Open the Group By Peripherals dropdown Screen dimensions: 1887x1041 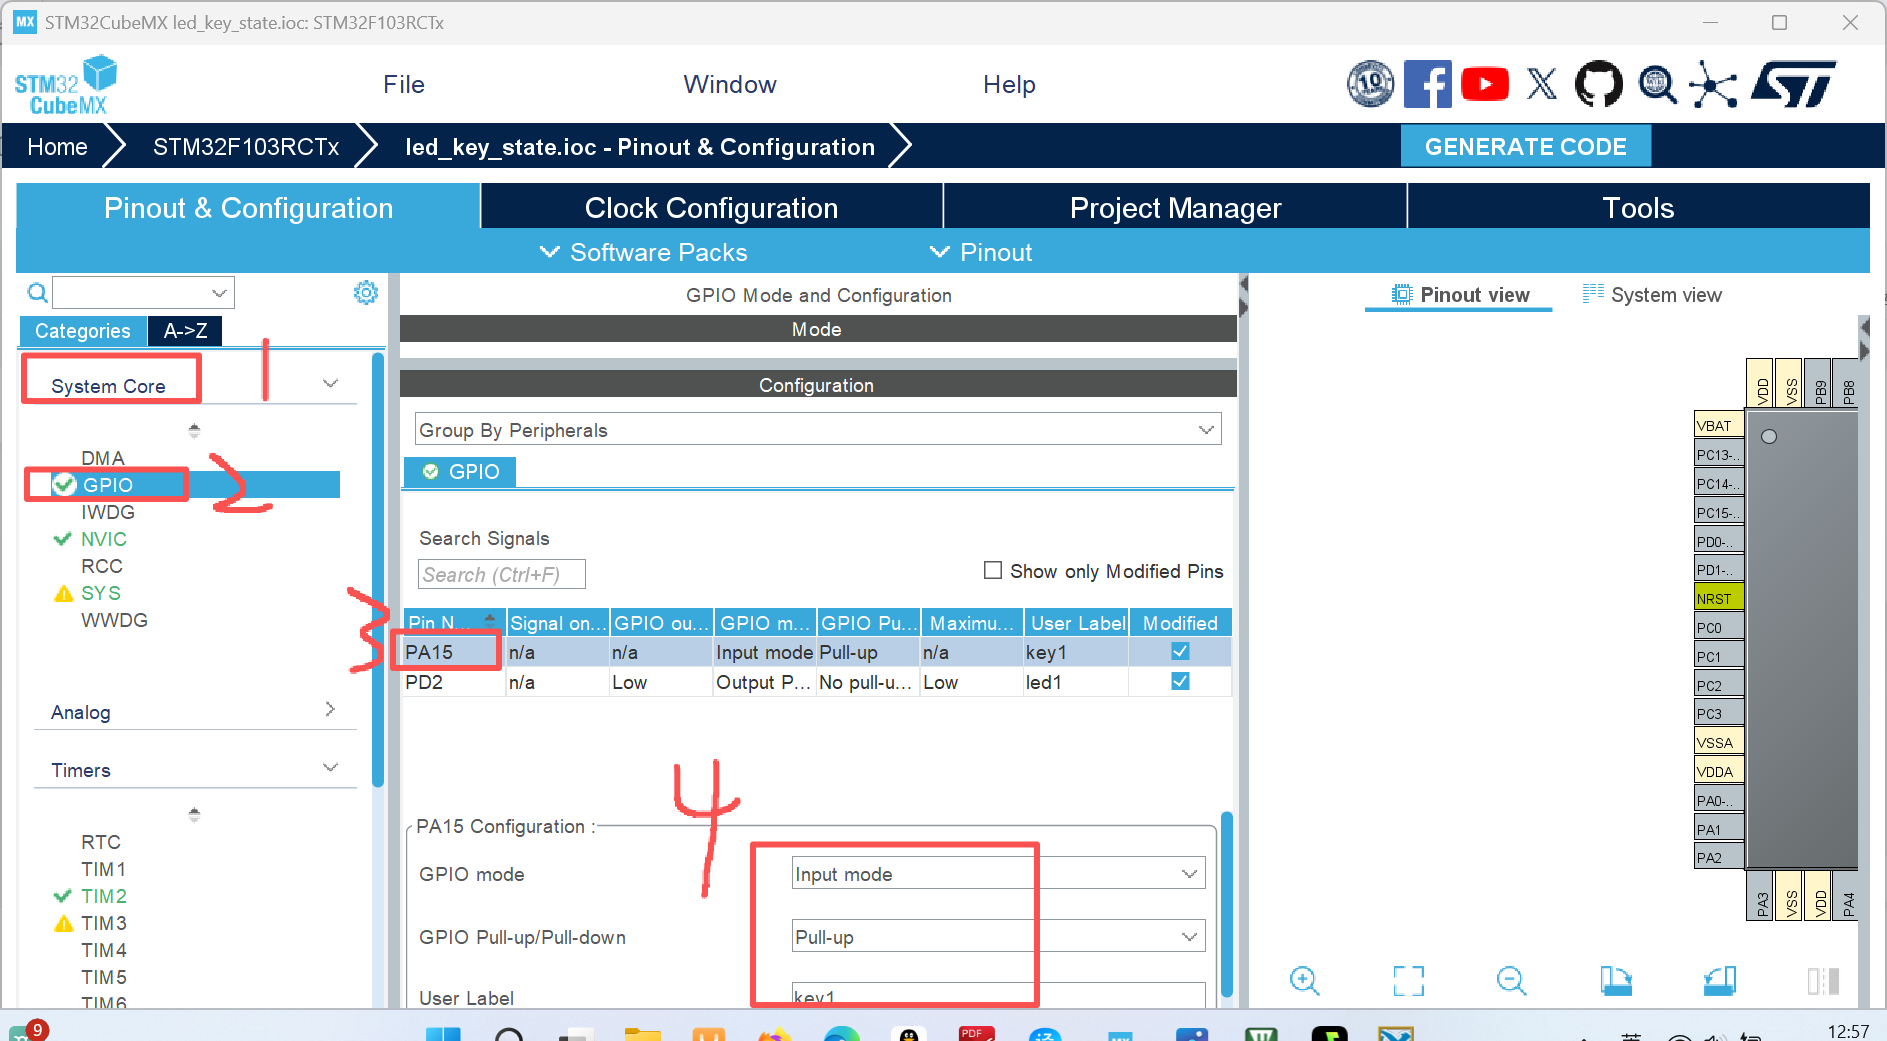pos(818,430)
